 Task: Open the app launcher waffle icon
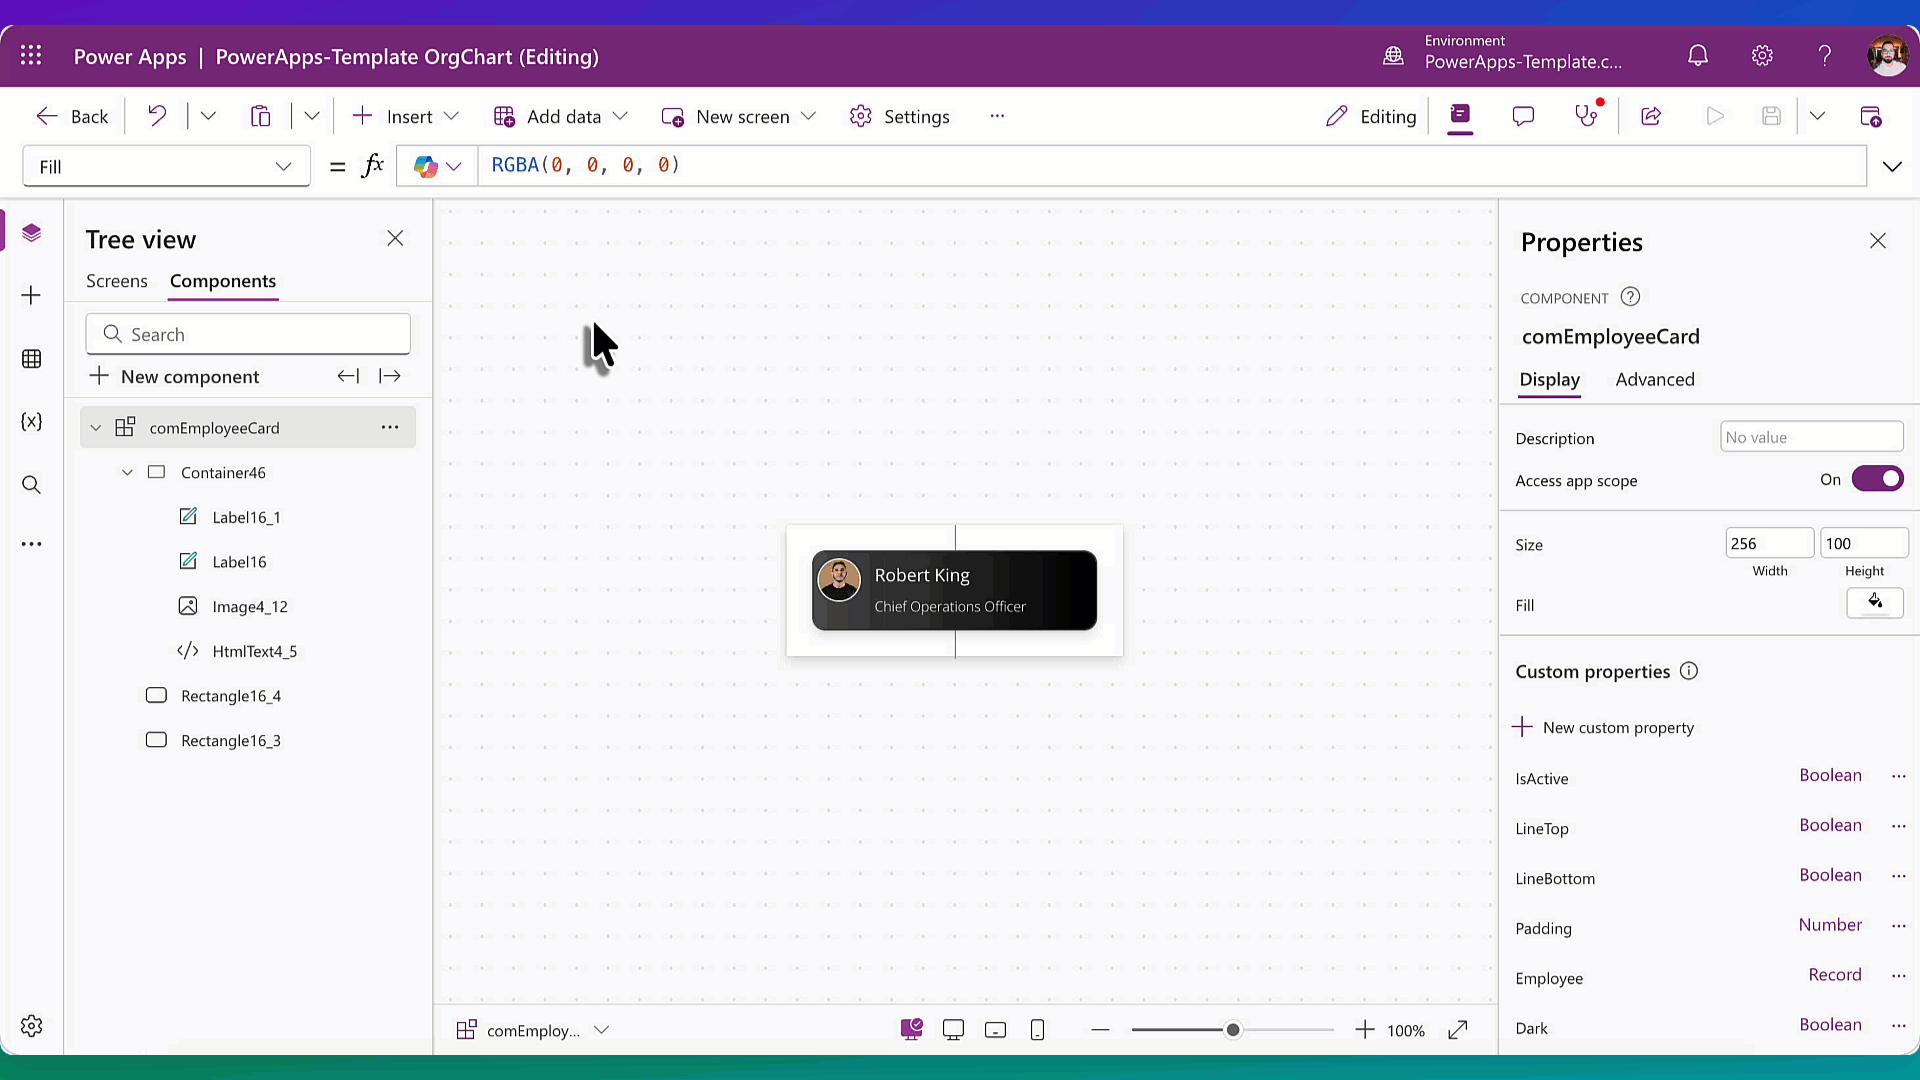pyautogui.click(x=31, y=56)
